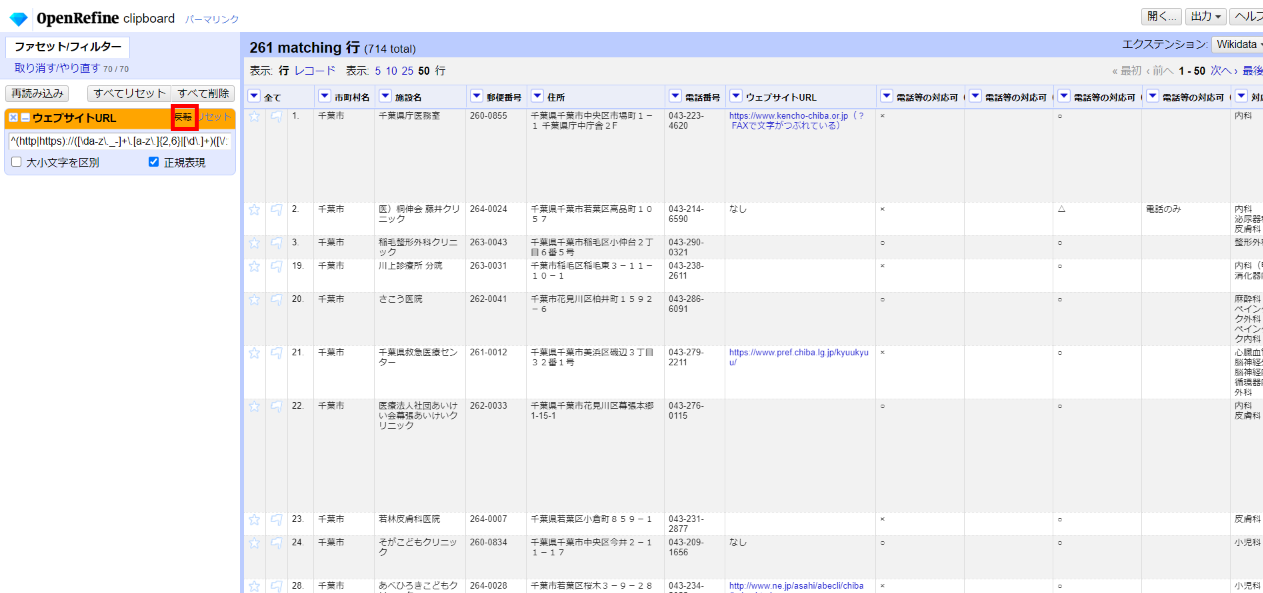Flag row 23 若林皮膚科医院
The image size is (1263, 593).
point(277,520)
